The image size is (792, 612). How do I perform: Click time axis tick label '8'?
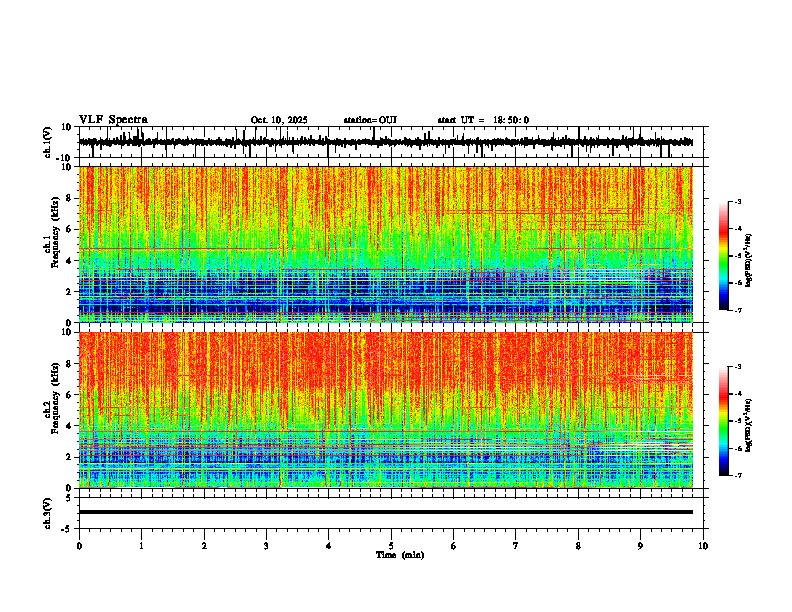tap(578, 546)
